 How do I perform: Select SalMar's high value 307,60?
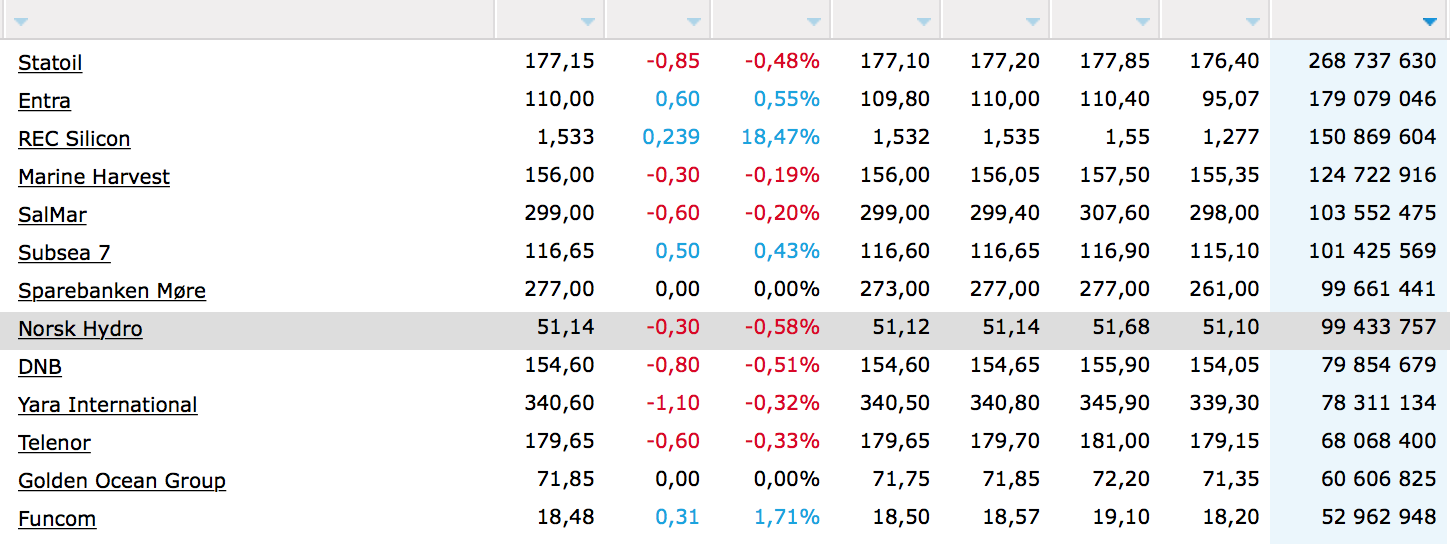tap(1115, 213)
